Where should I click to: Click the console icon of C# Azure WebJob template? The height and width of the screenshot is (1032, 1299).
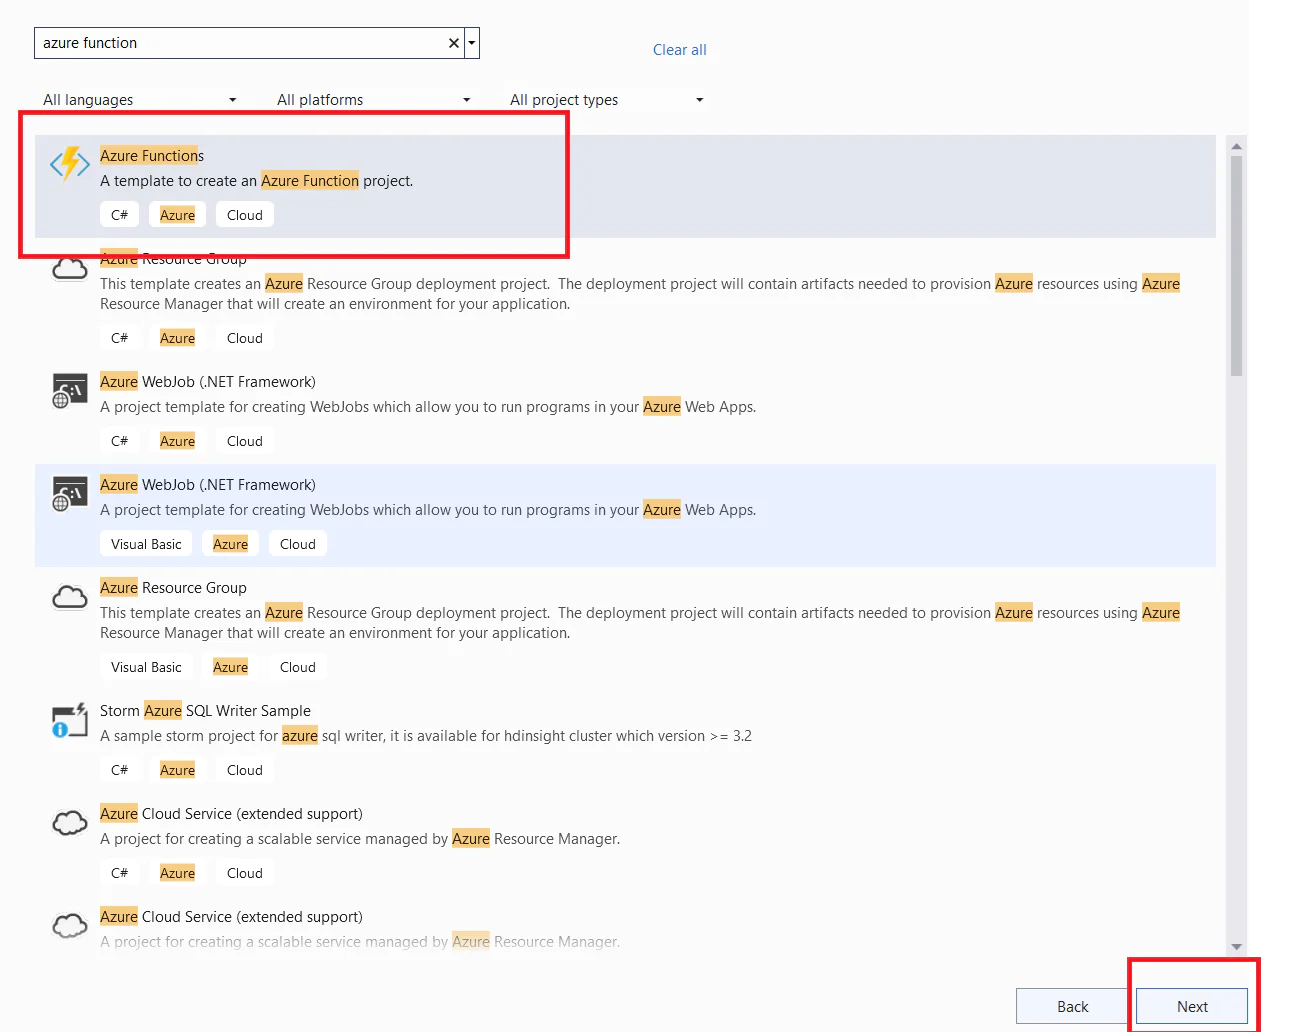pos(70,391)
